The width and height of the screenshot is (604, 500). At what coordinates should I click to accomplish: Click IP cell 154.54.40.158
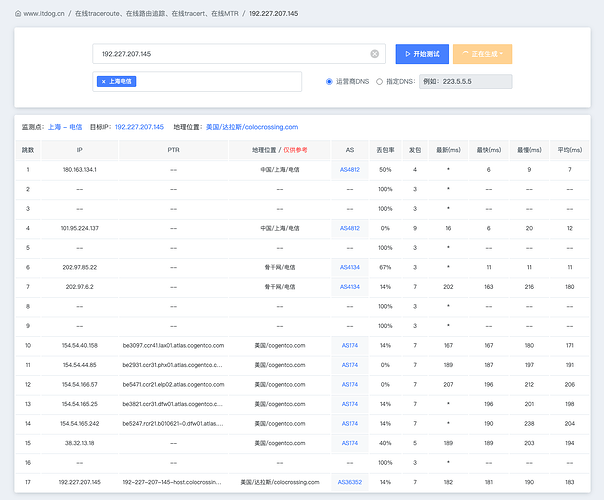[x=80, y=346]
